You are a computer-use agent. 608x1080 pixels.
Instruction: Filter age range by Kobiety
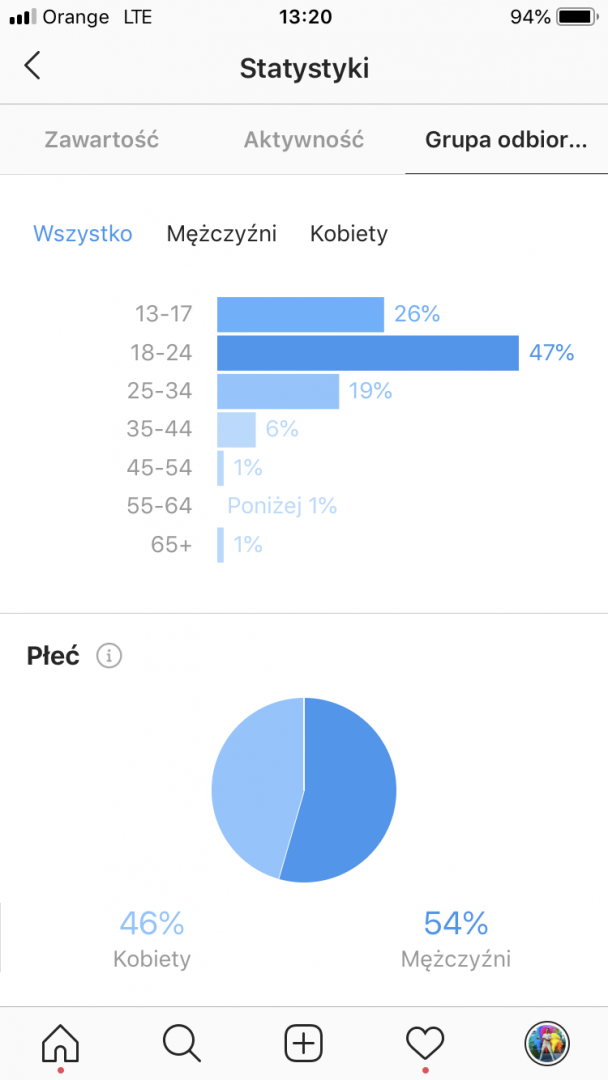pyautogui.click(x=349, y=234)
